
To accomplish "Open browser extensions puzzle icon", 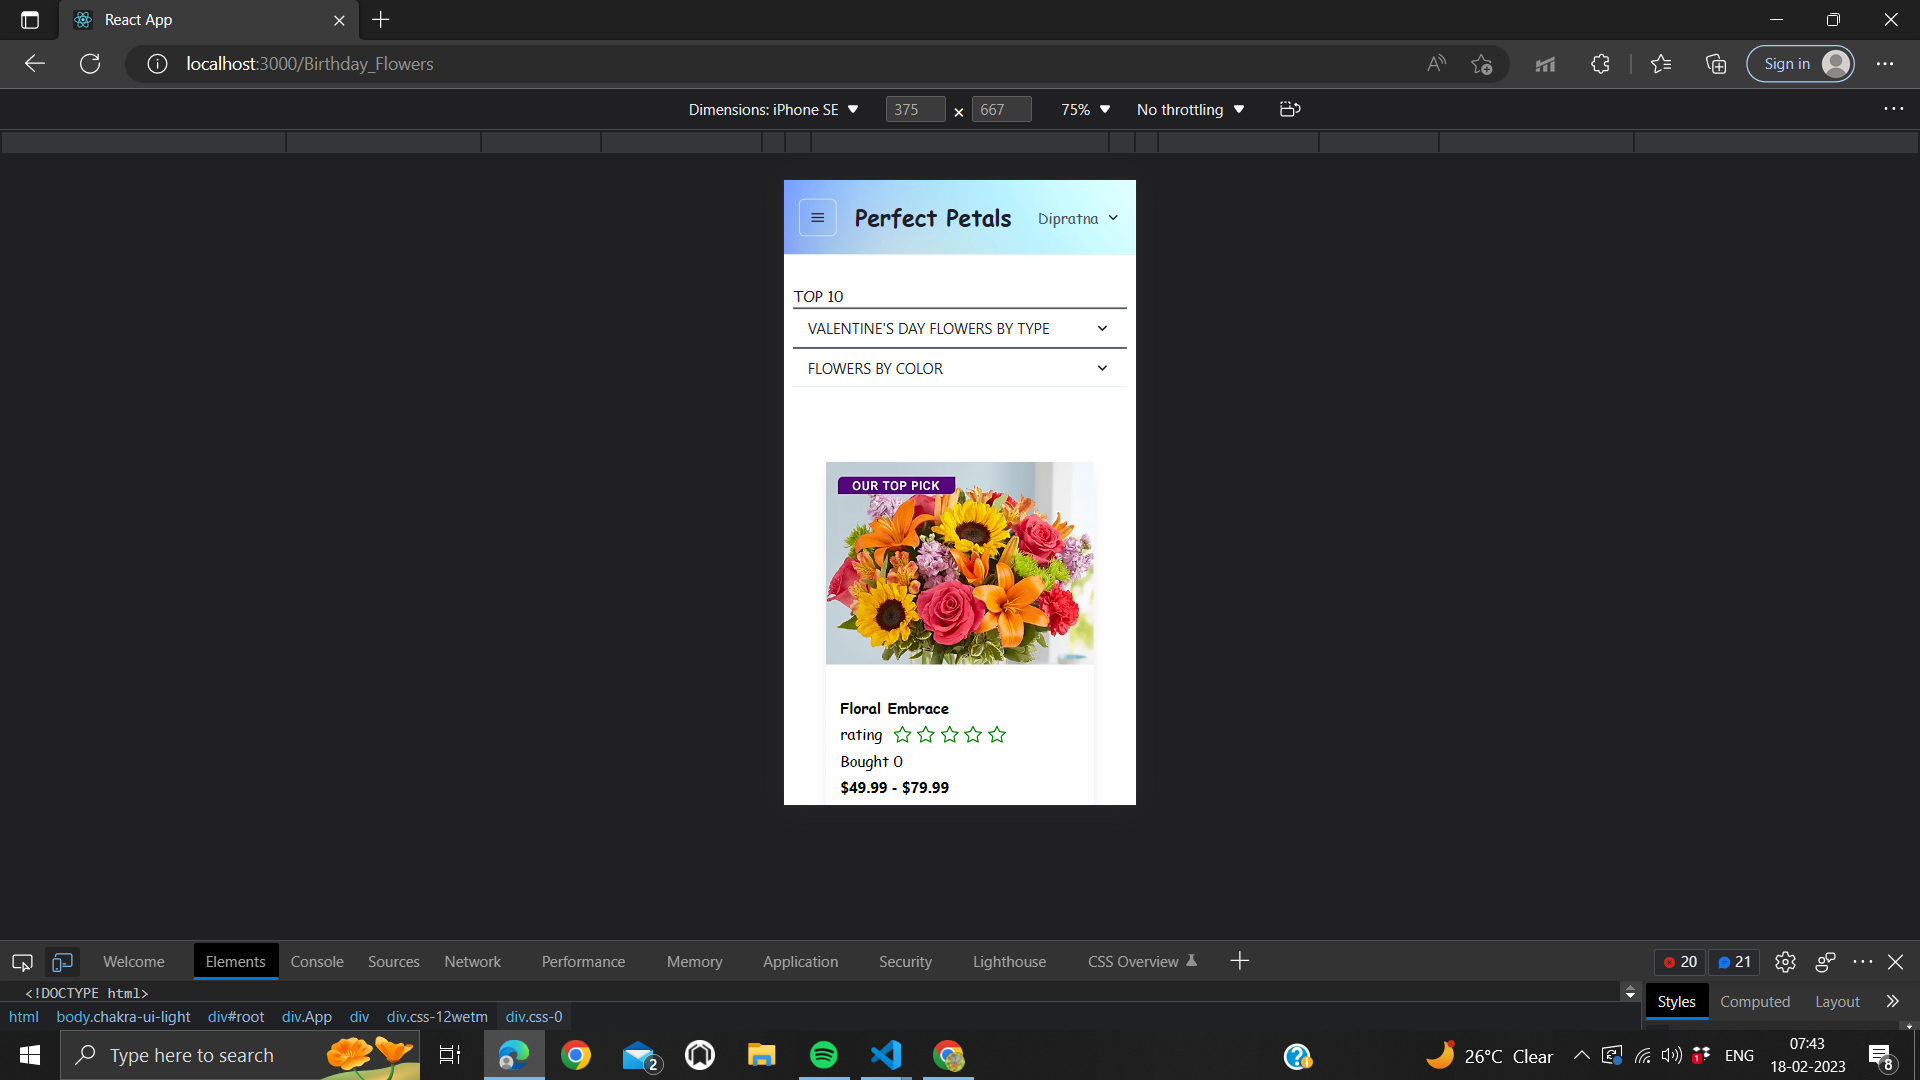I will 1600,64.
